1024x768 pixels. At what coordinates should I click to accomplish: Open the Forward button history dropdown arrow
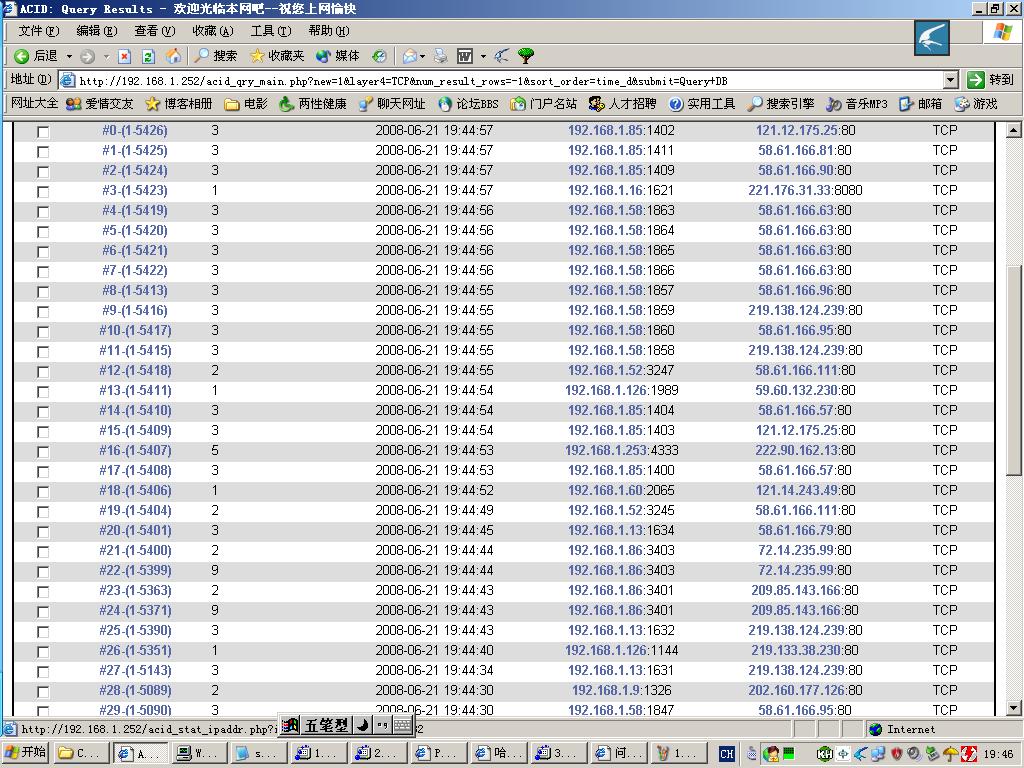(106, 57)
